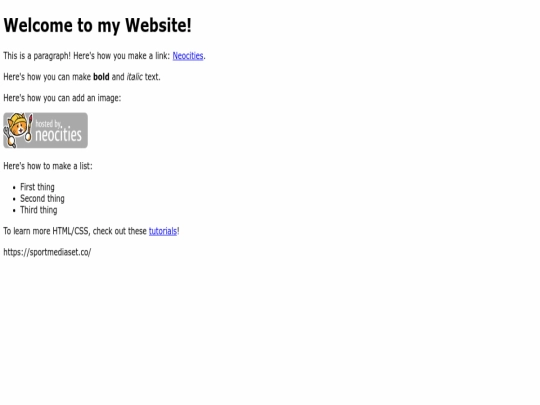Select the First thing list item

pyautogui.click(x=37, y=187)
